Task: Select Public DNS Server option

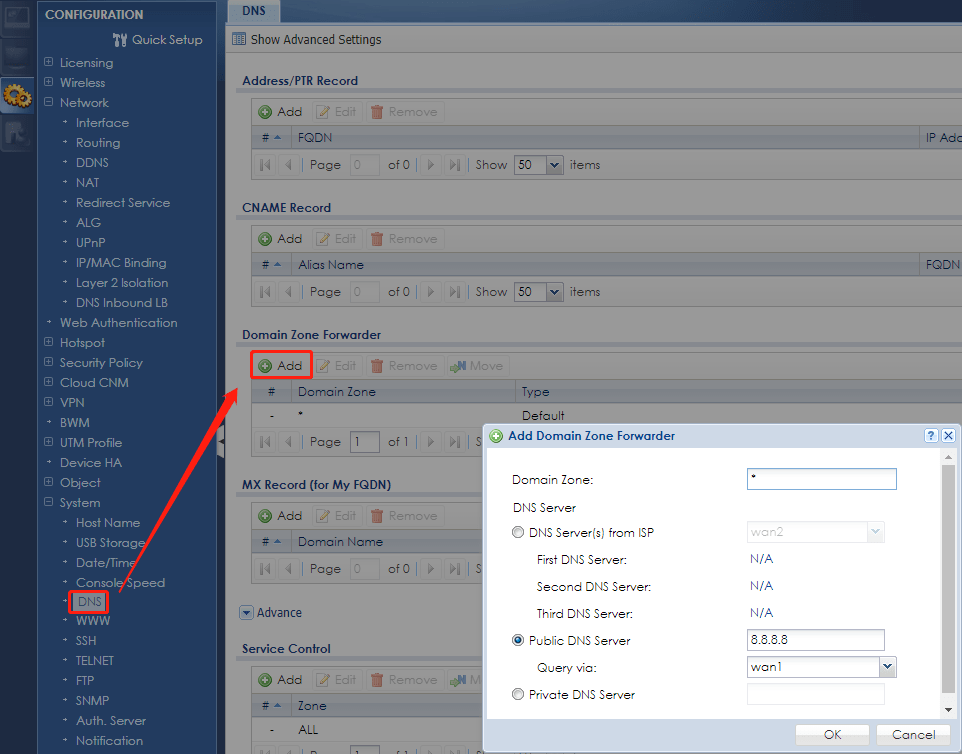Action: [x=518, y=640]
